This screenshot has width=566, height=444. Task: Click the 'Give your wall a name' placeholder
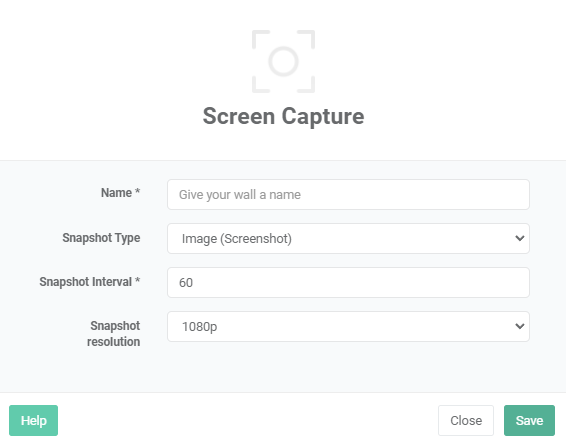[240, 195]
